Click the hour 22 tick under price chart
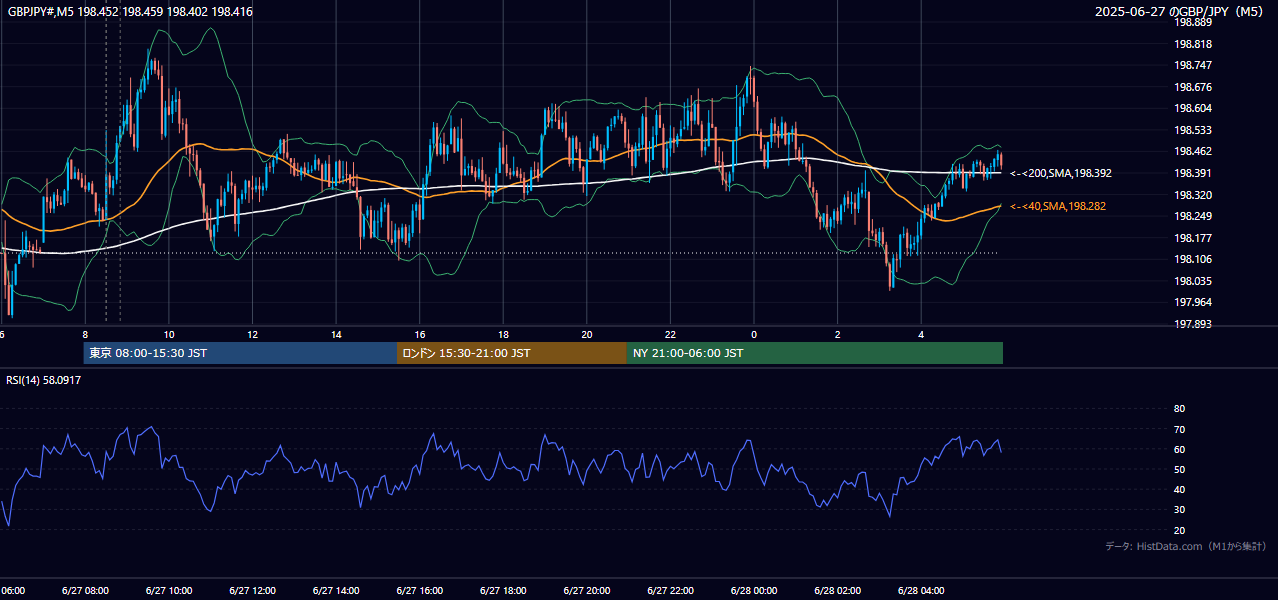 pyautogui.click(x=670, y=334)
